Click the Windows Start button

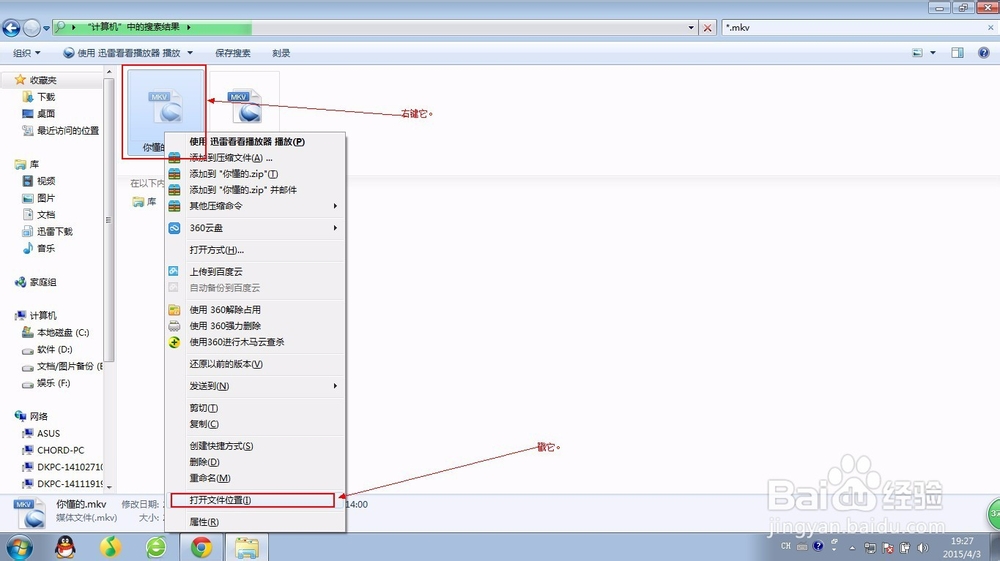point(19,547)
